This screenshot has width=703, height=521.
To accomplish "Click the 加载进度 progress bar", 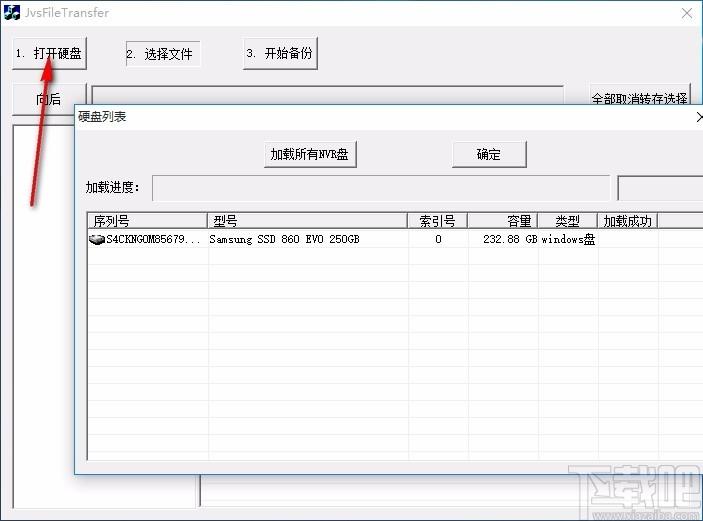I will pos(380,188).
